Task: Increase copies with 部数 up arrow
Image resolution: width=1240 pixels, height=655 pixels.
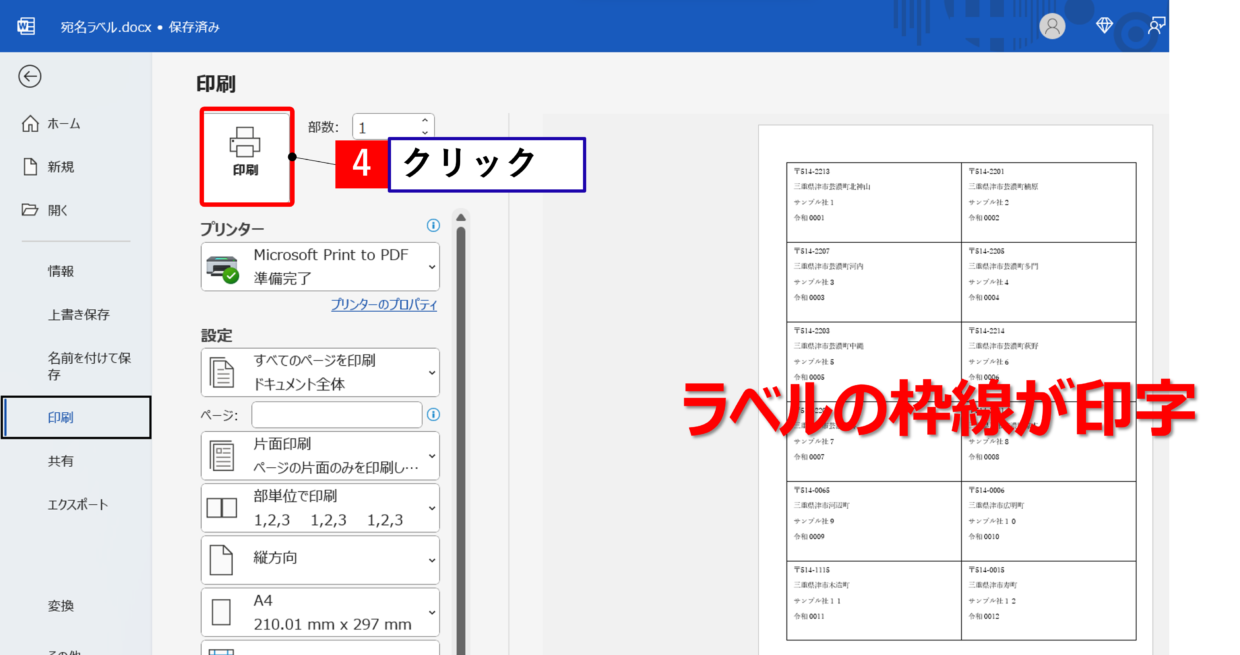Action: pos(425,120)
